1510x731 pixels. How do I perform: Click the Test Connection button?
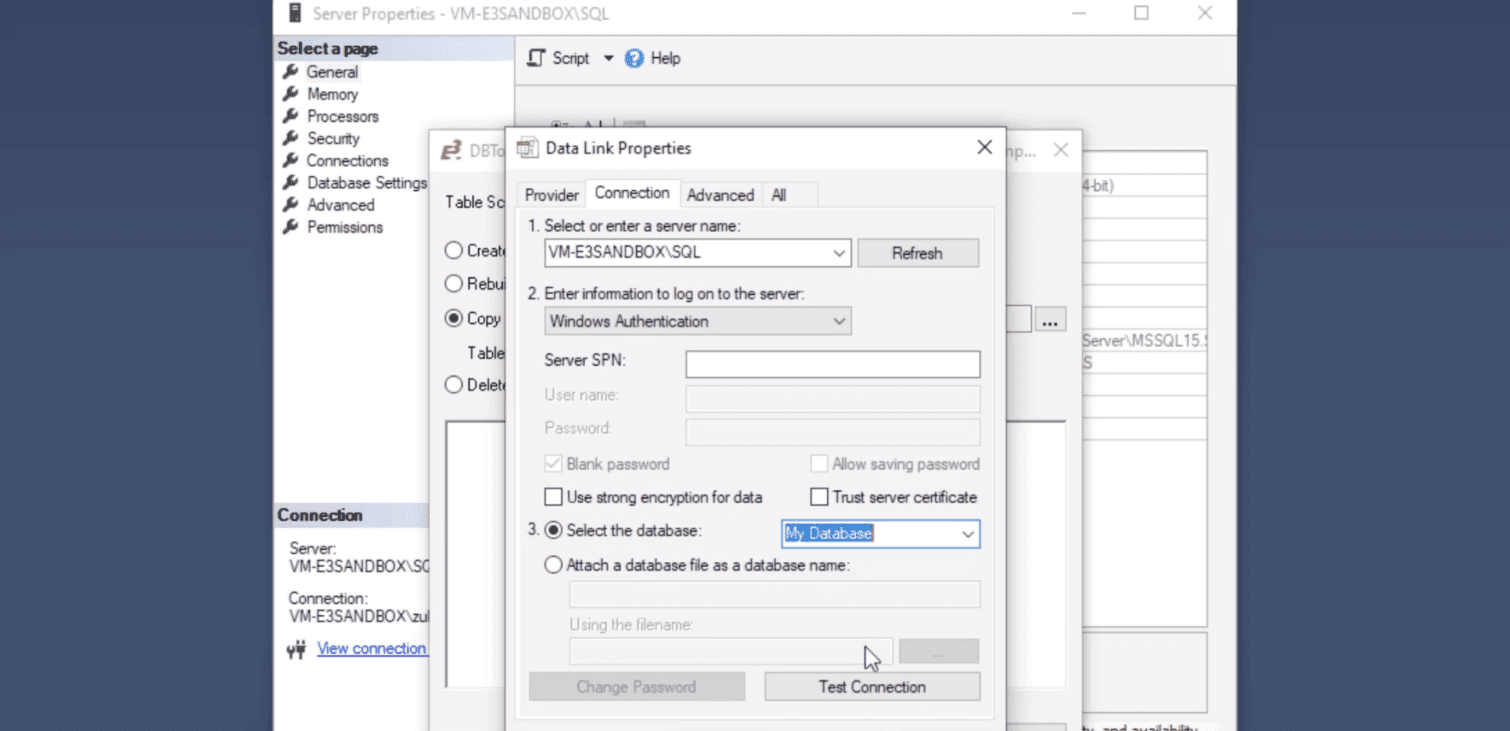coord(872,687)
